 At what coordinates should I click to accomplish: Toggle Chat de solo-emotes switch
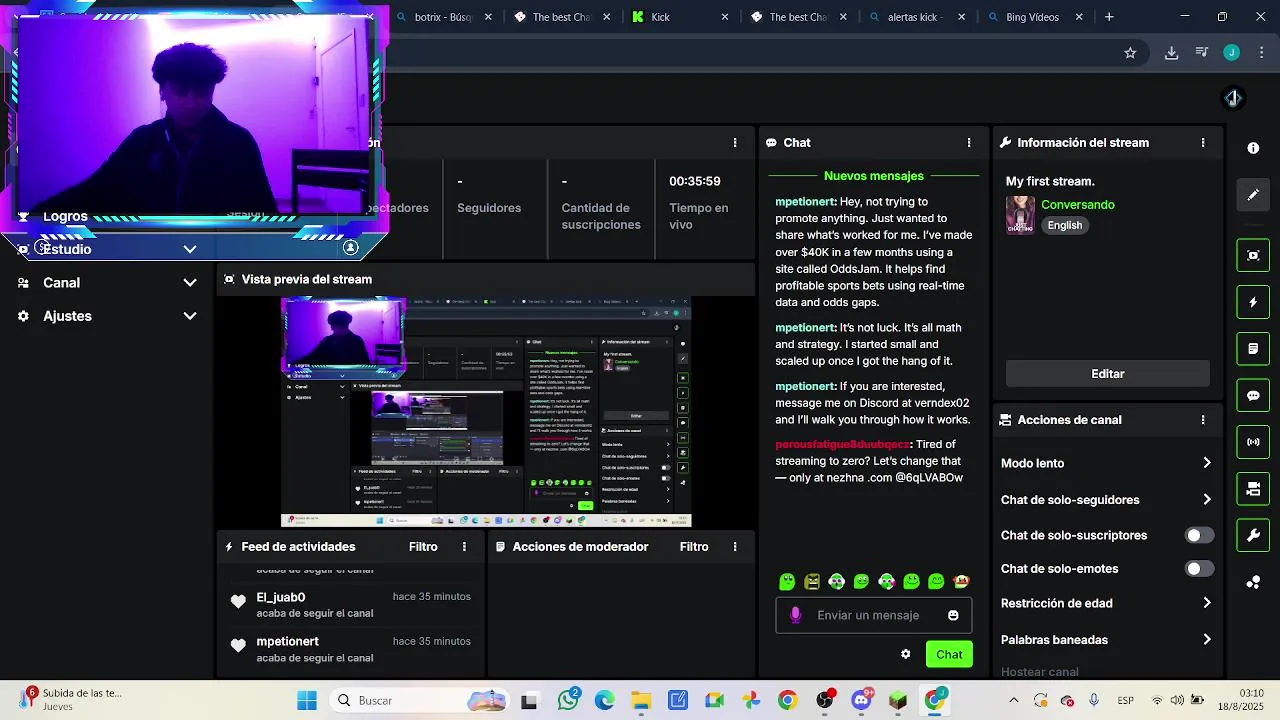(1199, 569)
